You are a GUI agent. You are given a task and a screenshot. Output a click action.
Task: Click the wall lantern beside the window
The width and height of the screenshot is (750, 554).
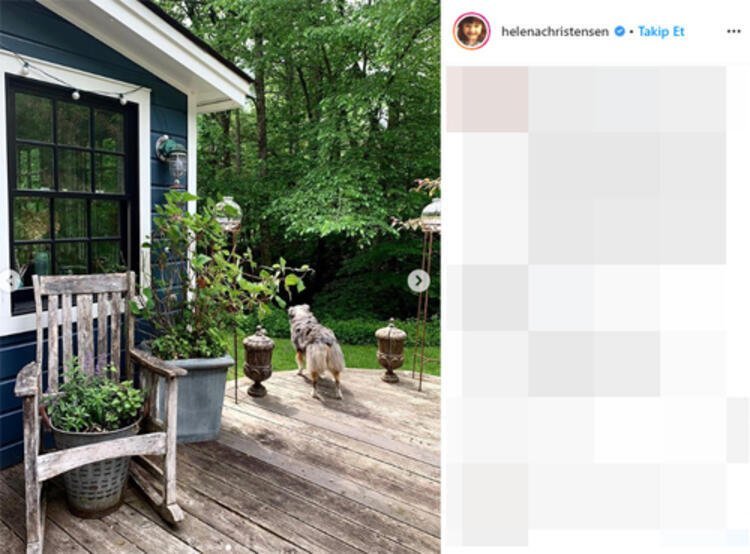tap(173, 161)
